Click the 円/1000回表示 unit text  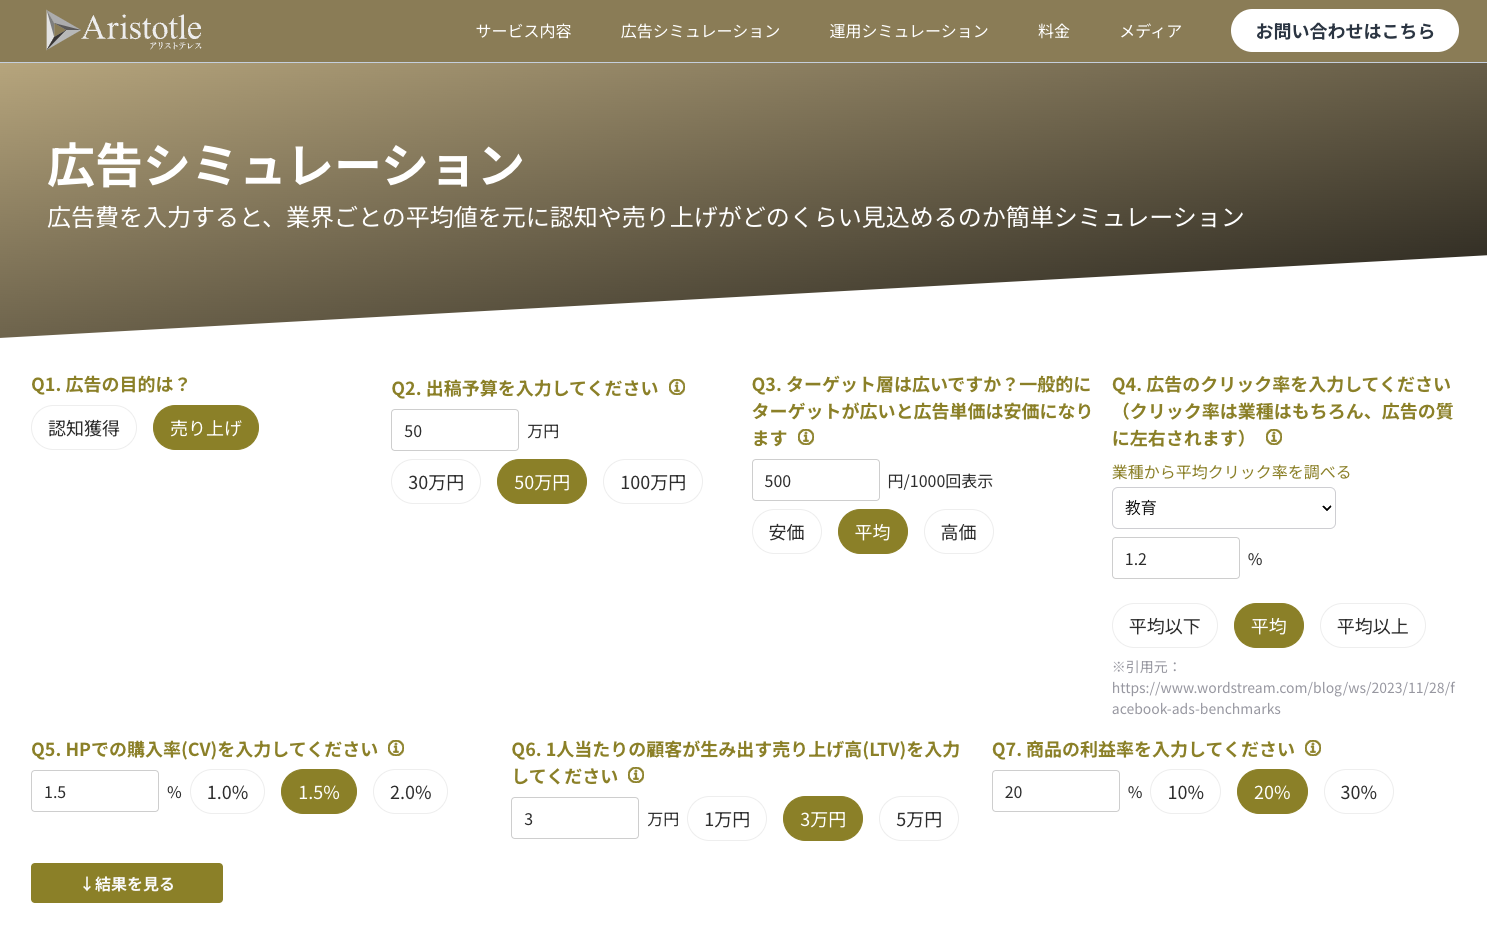pyautogui.click(x=940, y=481)
